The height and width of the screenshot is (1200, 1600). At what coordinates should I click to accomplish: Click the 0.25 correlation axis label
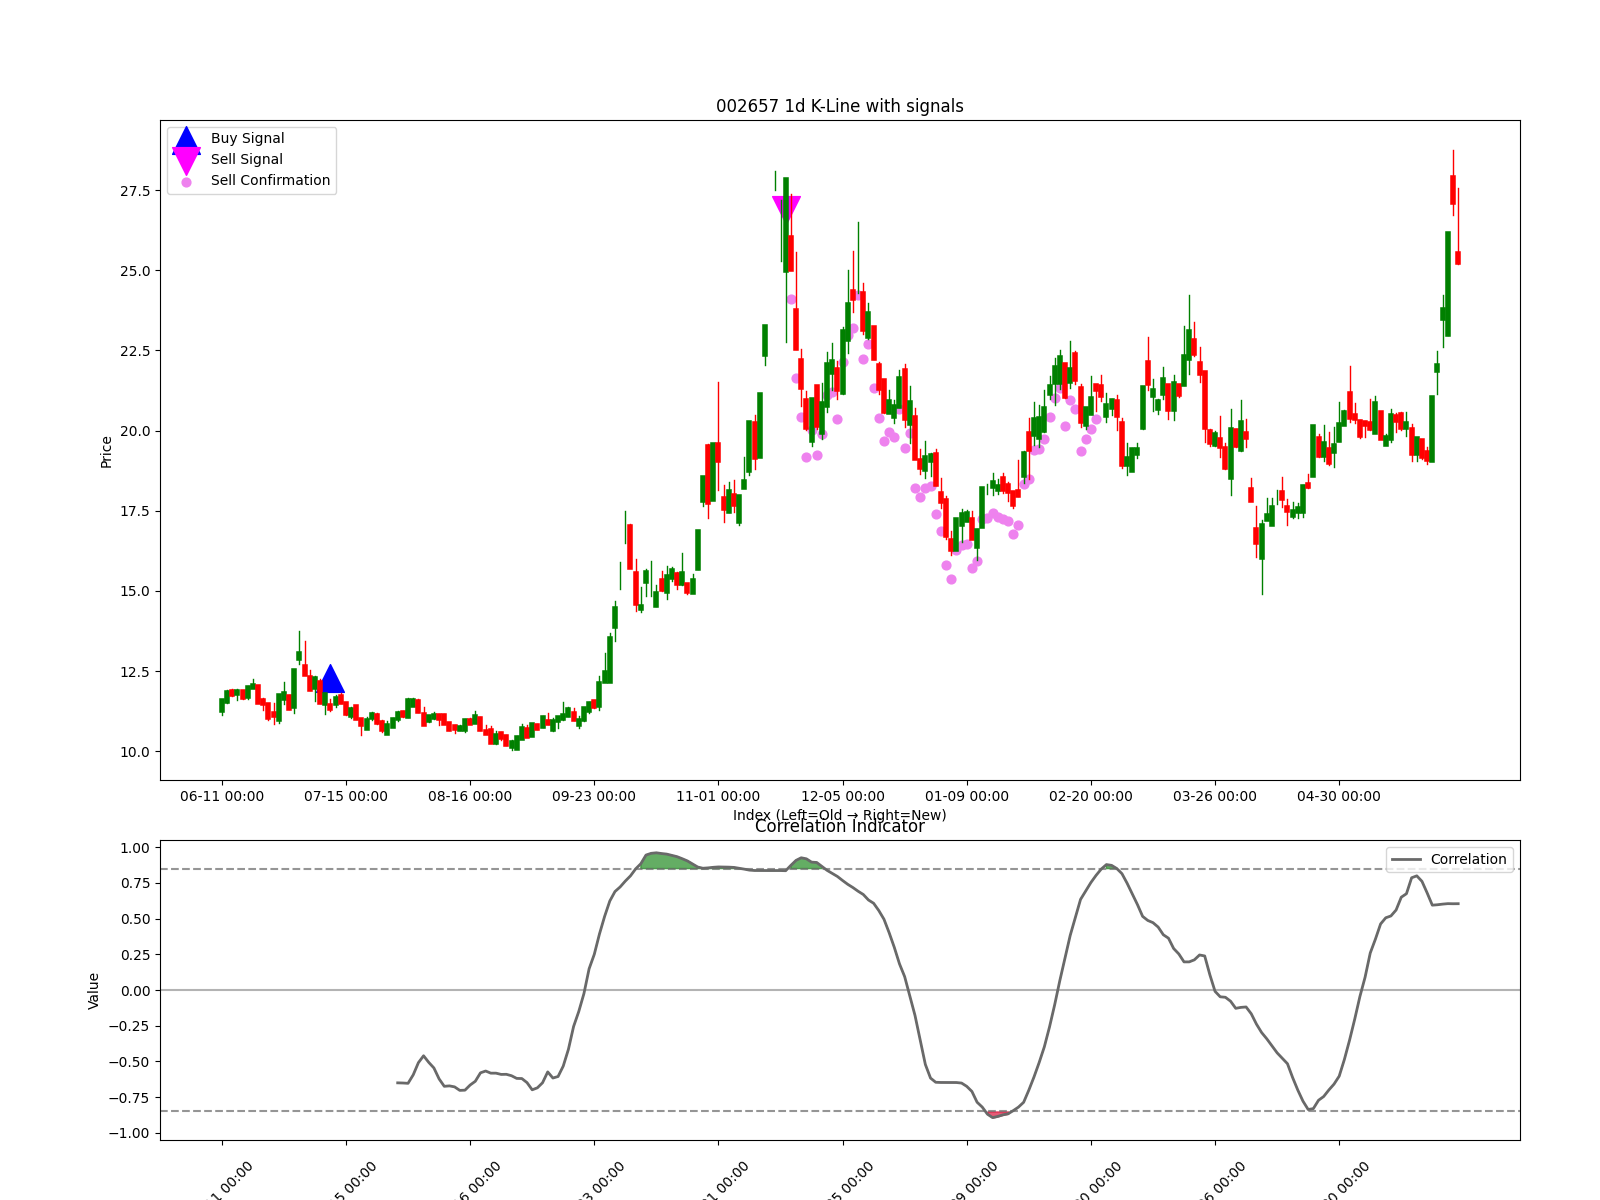(135, 955)
